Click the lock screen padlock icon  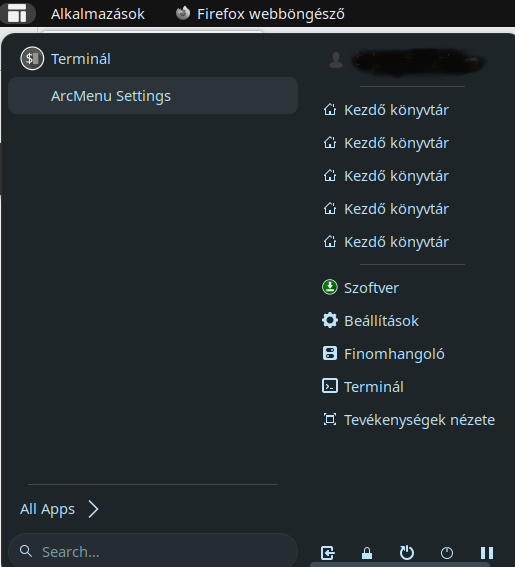point(367,553)
